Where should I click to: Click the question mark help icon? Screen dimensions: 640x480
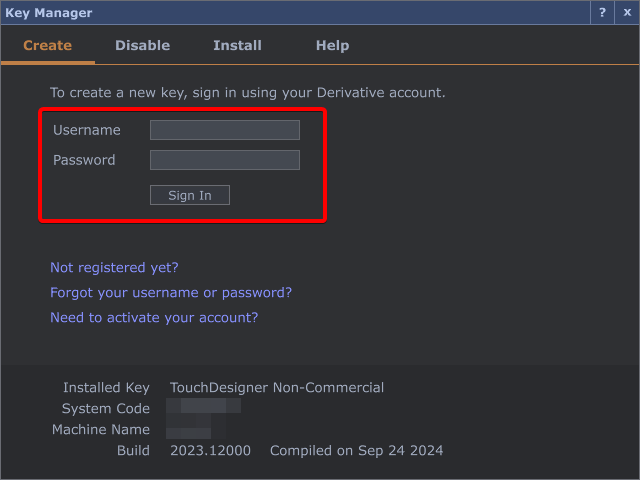tap(602, 13)
